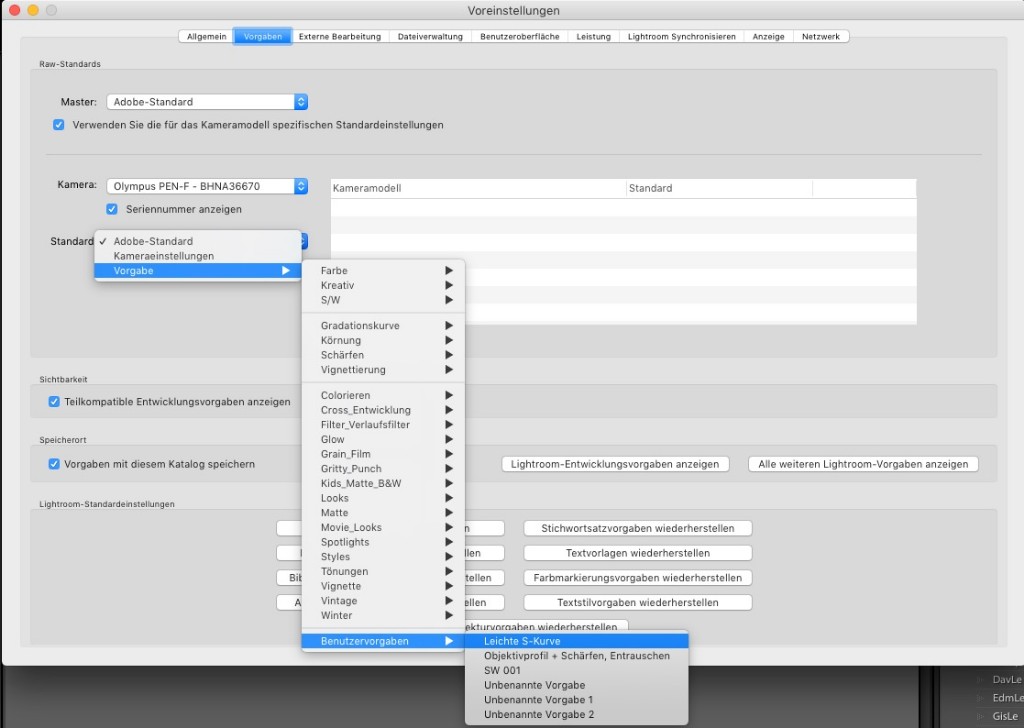The width and height of the screenshot is (1024, 728).
Task: Click the red close window button
Action: pyautogui.click(x=14, y=10)
